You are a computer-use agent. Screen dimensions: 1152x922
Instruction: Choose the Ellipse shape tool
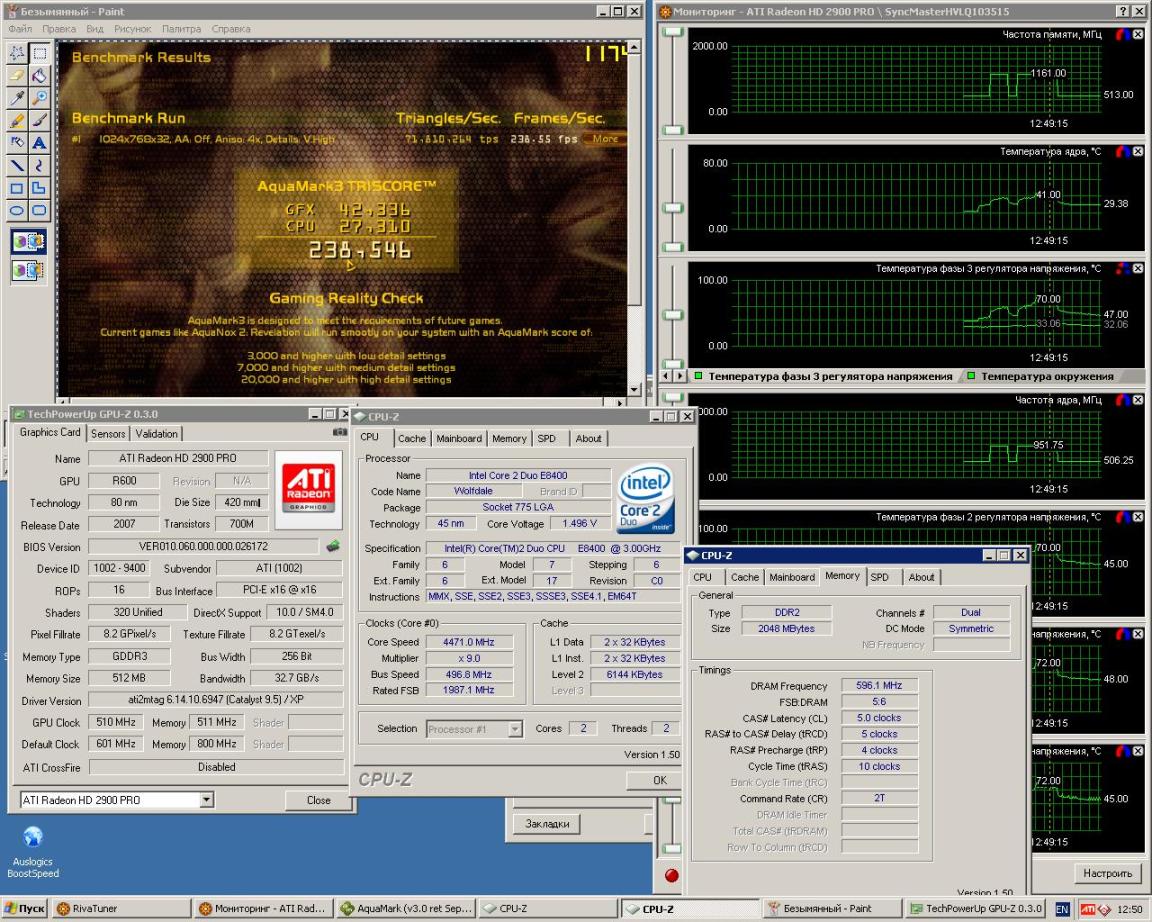[x=17, y=210]
